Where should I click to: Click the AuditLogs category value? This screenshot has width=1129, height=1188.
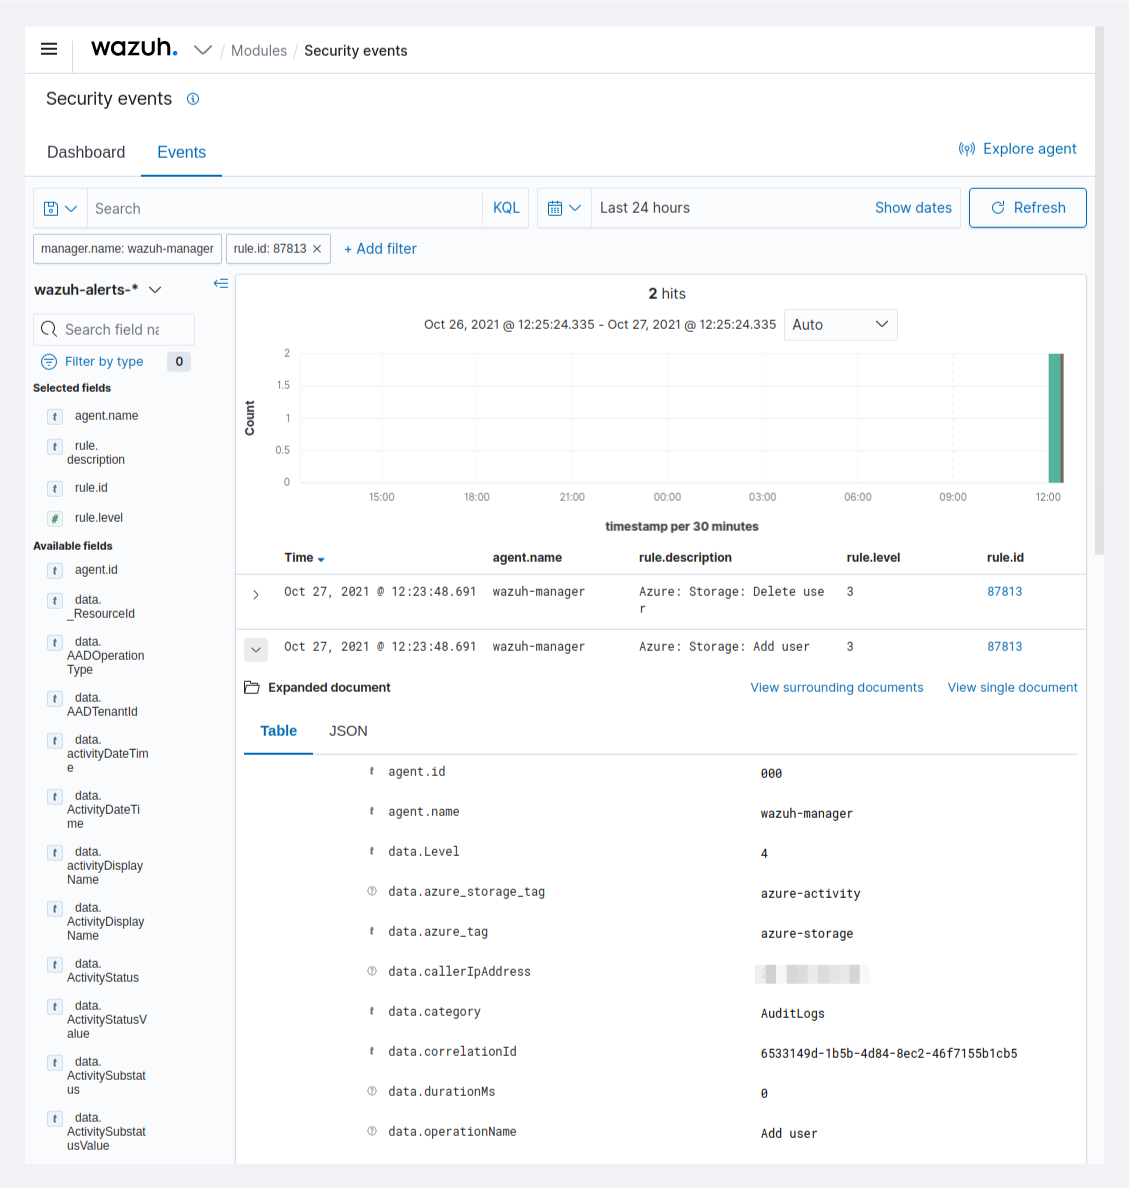coord(793,1013)
